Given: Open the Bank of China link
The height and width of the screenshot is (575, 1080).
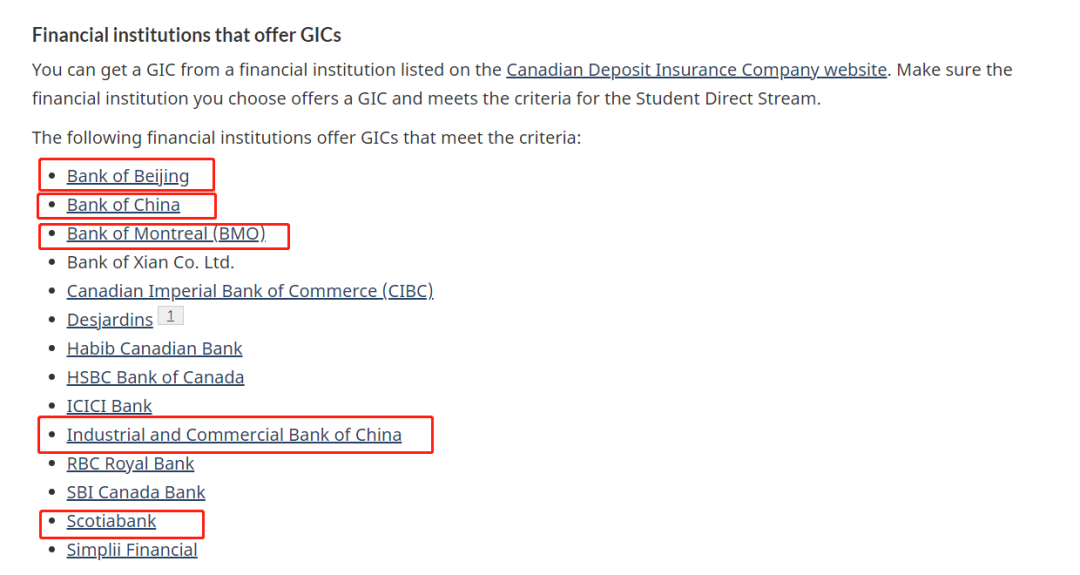Looking at the screenshot, I should [x=123, y=205].
